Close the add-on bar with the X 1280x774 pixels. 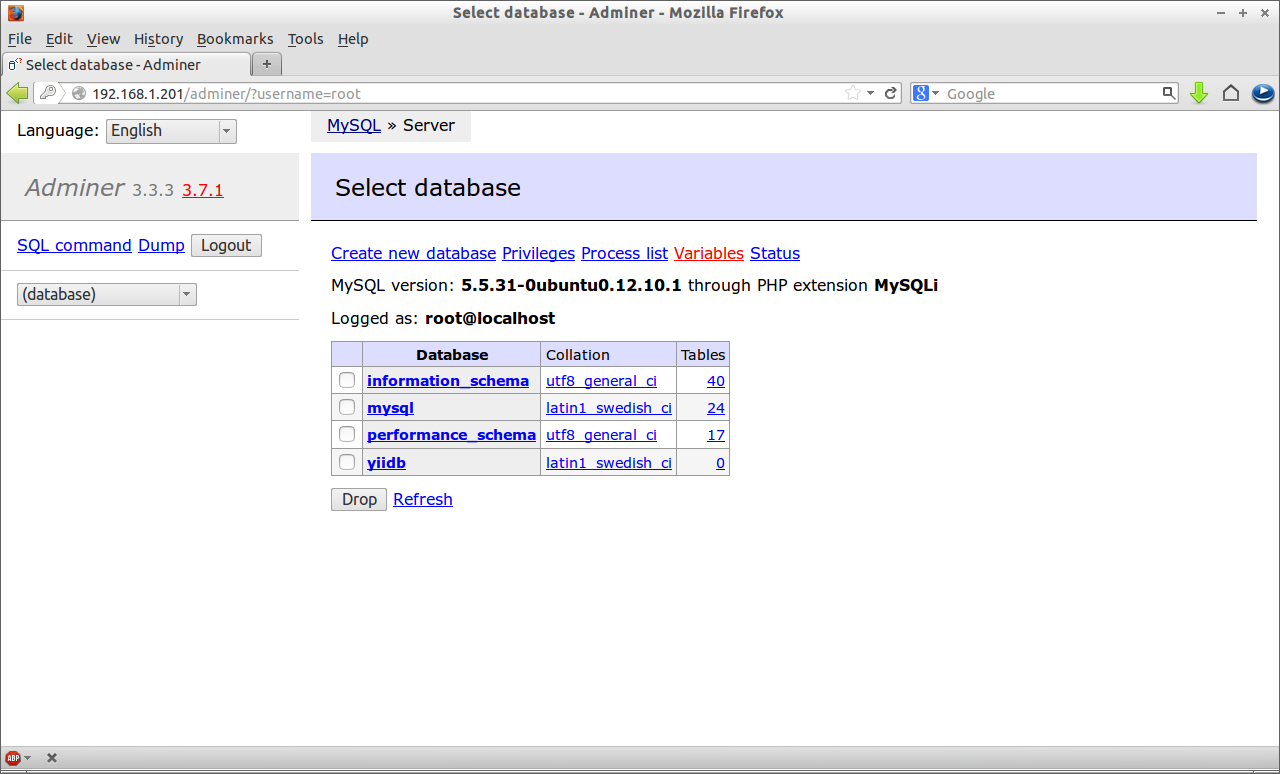(x=52, y=758)
